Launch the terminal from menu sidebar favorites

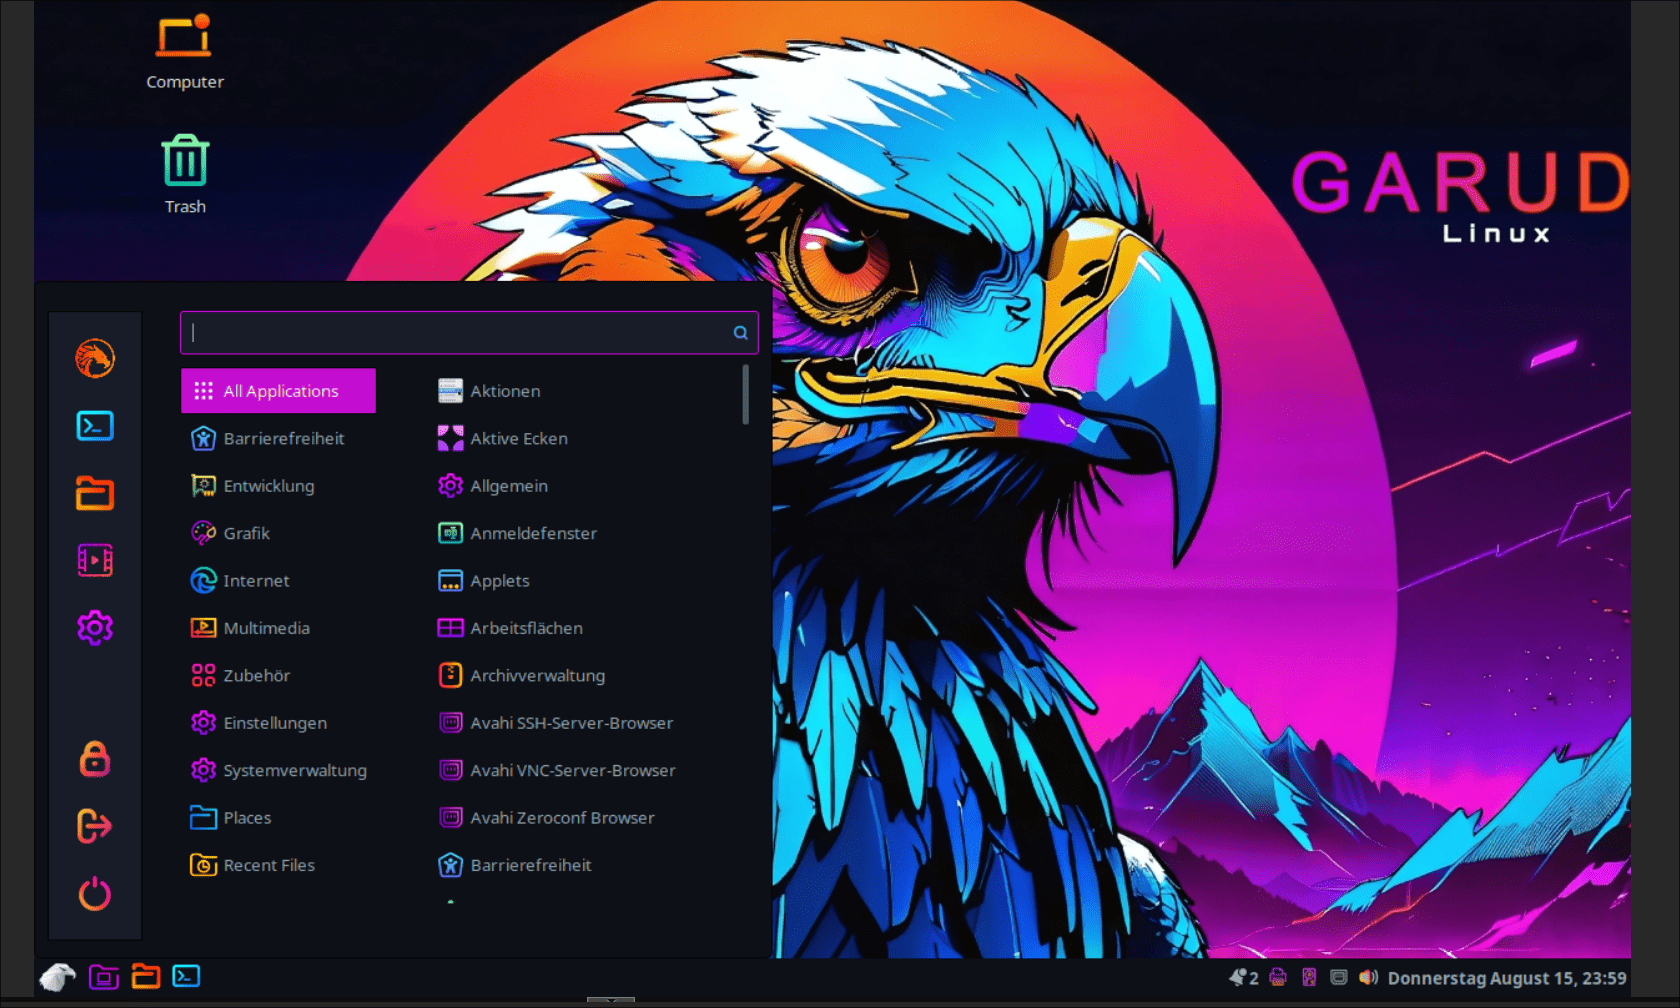click(x=95, y=426)
